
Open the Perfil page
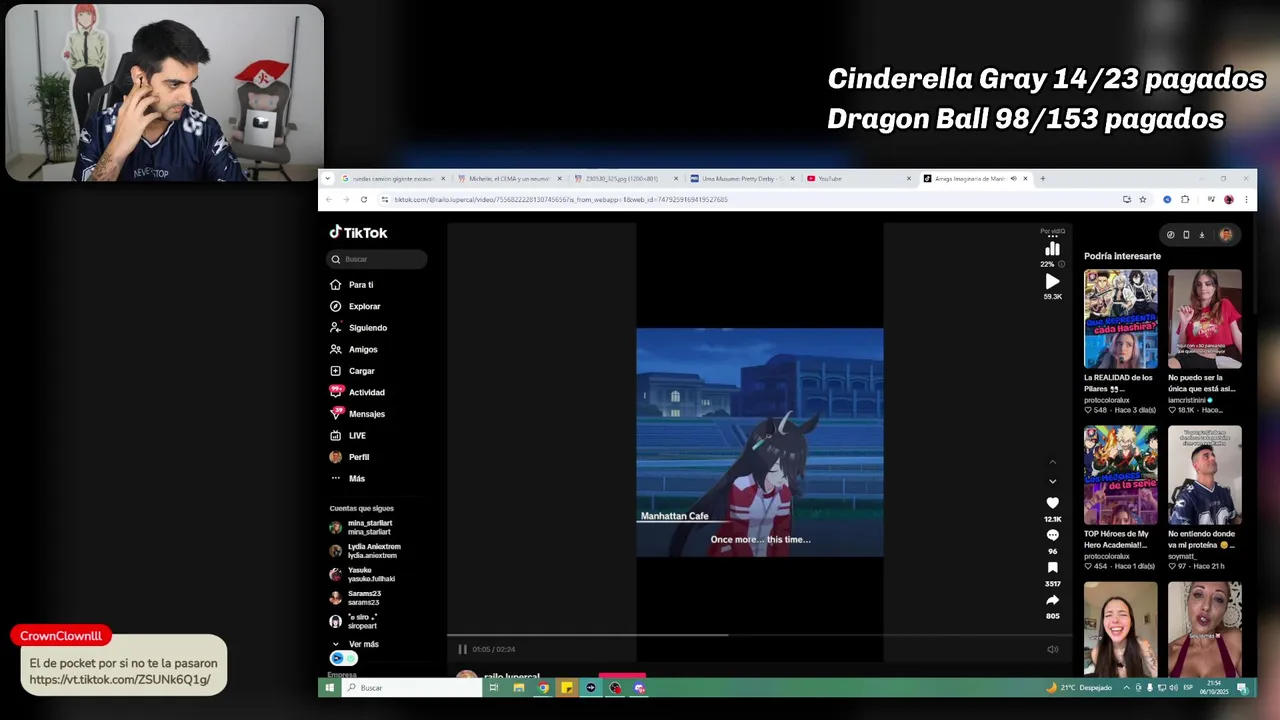(349, 457)
